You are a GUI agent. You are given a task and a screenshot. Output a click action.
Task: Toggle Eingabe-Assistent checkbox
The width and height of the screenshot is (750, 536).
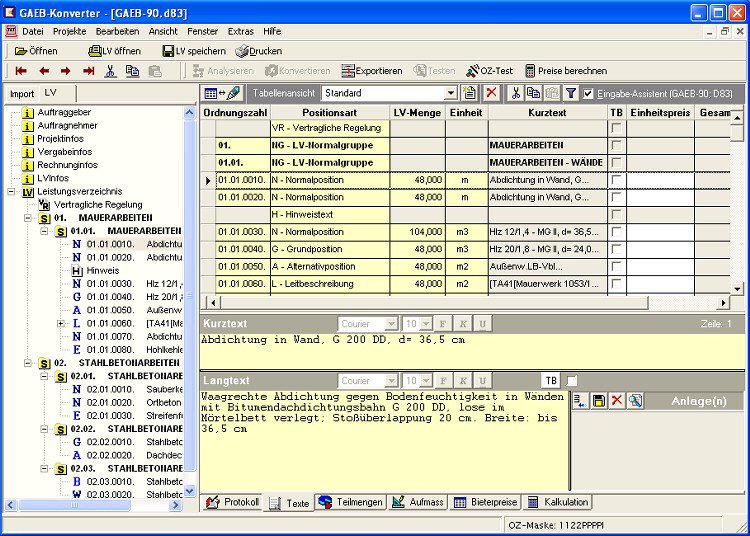588,94
